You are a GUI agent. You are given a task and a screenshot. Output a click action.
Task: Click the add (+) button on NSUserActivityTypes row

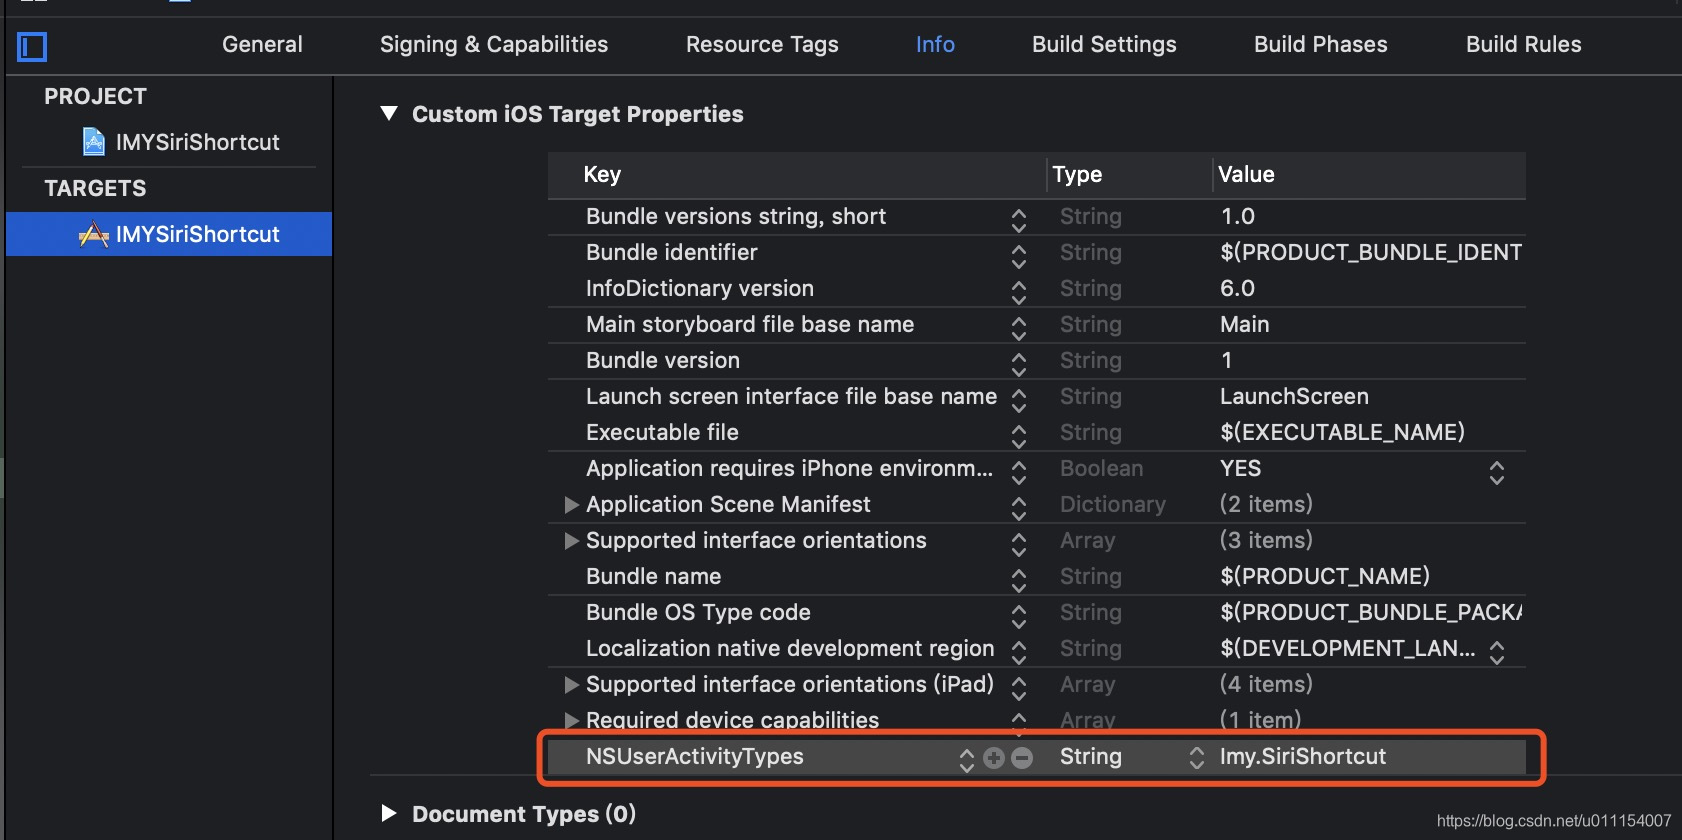pos(994,758)
